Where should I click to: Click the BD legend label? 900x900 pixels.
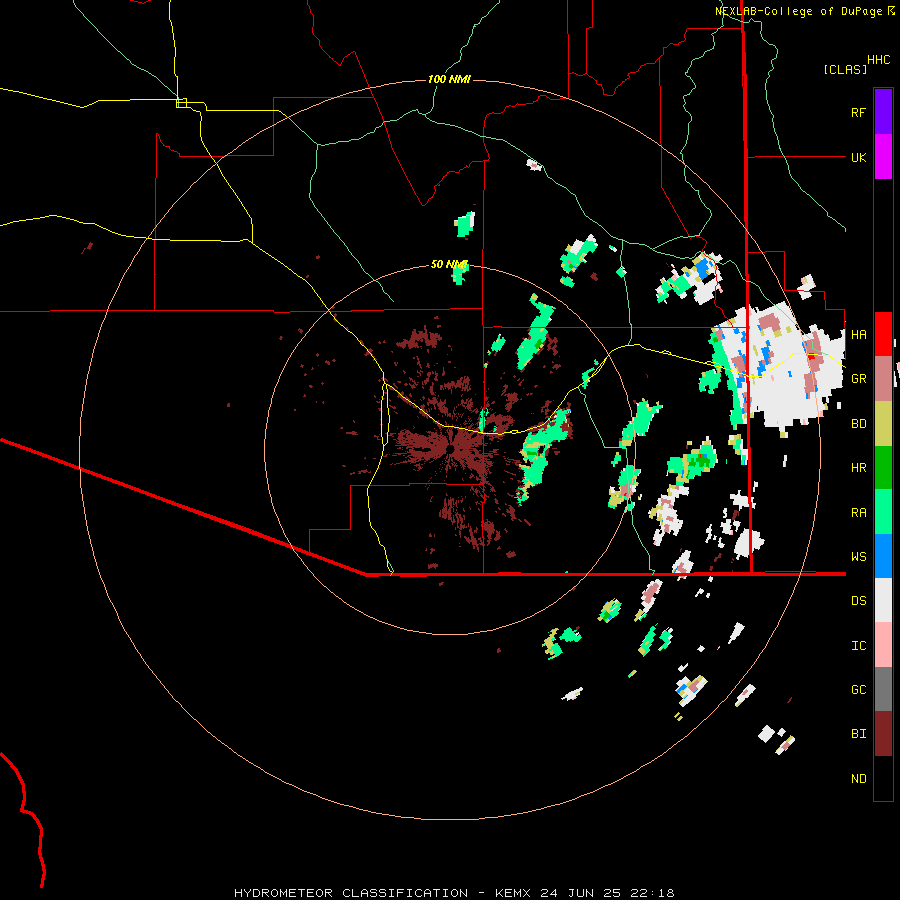pyautogui.click(x=858, y=424)
